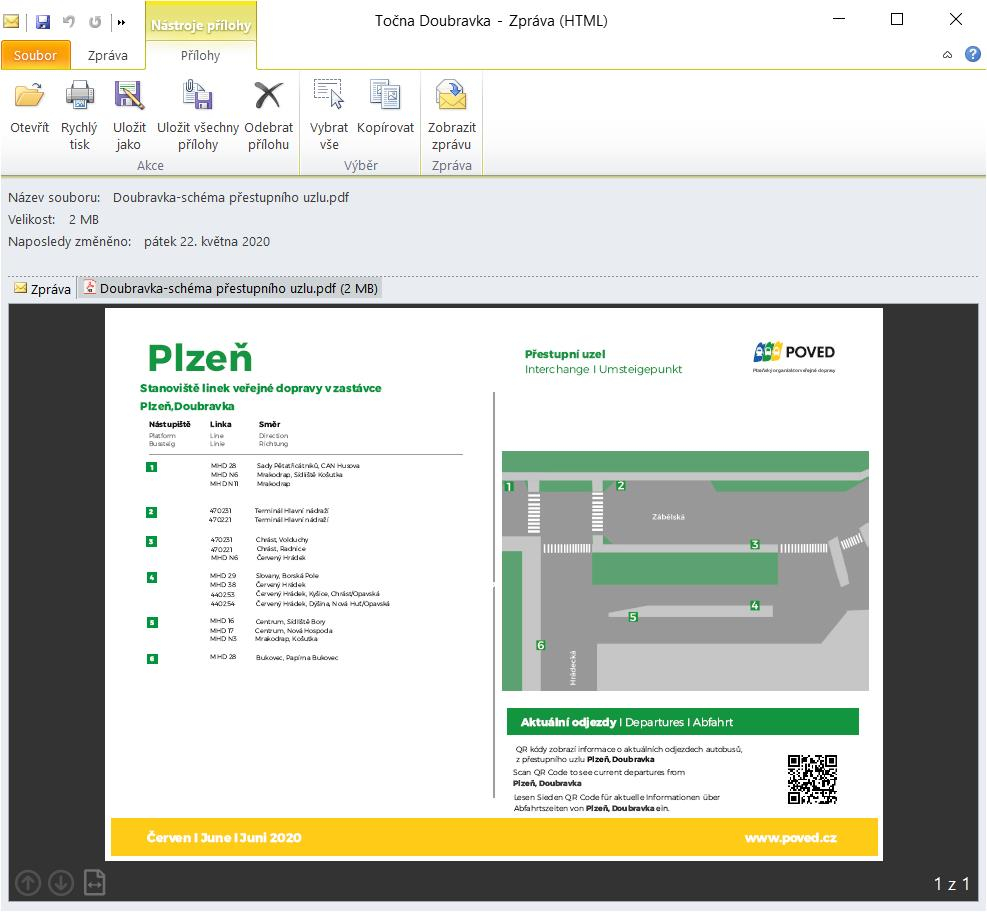Click the www.poved.cz link in the PDF

(791, 837)
